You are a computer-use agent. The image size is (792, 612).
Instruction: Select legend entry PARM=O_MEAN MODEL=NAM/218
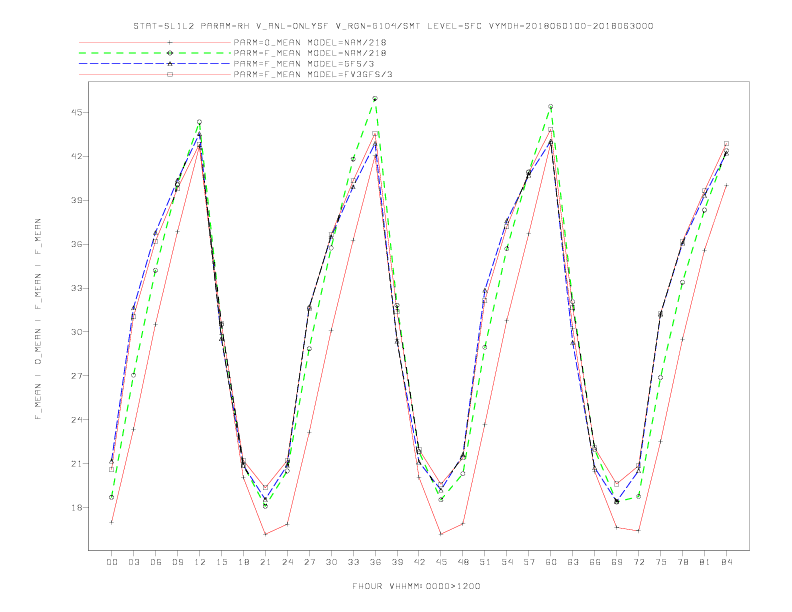[310, 42]
